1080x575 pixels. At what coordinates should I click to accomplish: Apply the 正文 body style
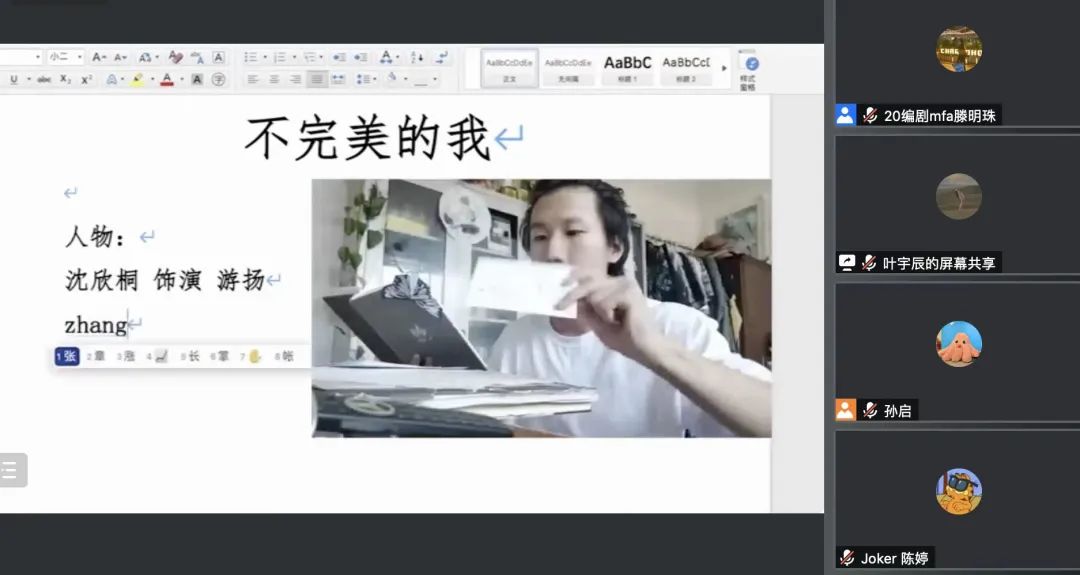509,67
